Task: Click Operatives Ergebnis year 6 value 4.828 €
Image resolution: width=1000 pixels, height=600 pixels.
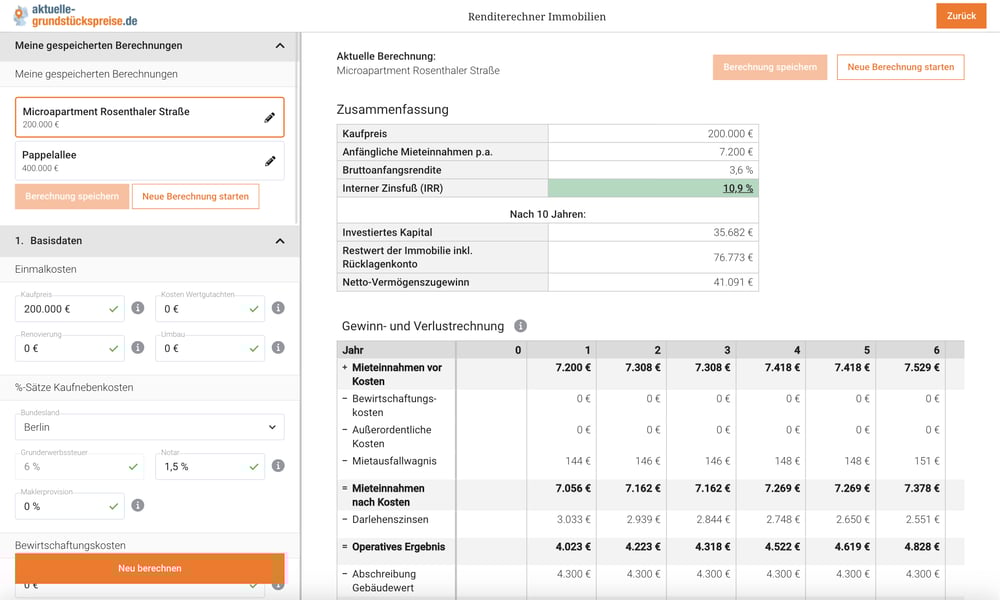Action: [922, 547]
